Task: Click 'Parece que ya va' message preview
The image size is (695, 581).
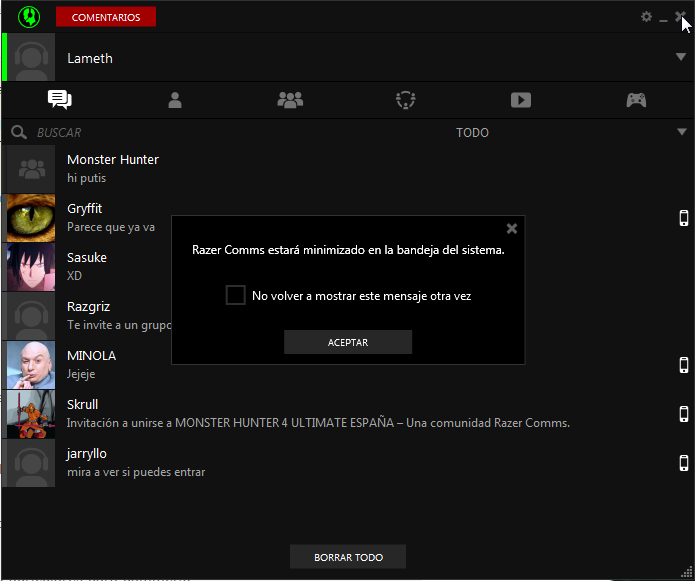Action: (111, 227)
